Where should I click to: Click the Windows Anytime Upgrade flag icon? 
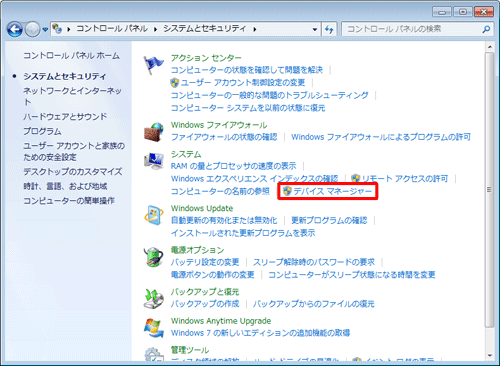(154, 328)
